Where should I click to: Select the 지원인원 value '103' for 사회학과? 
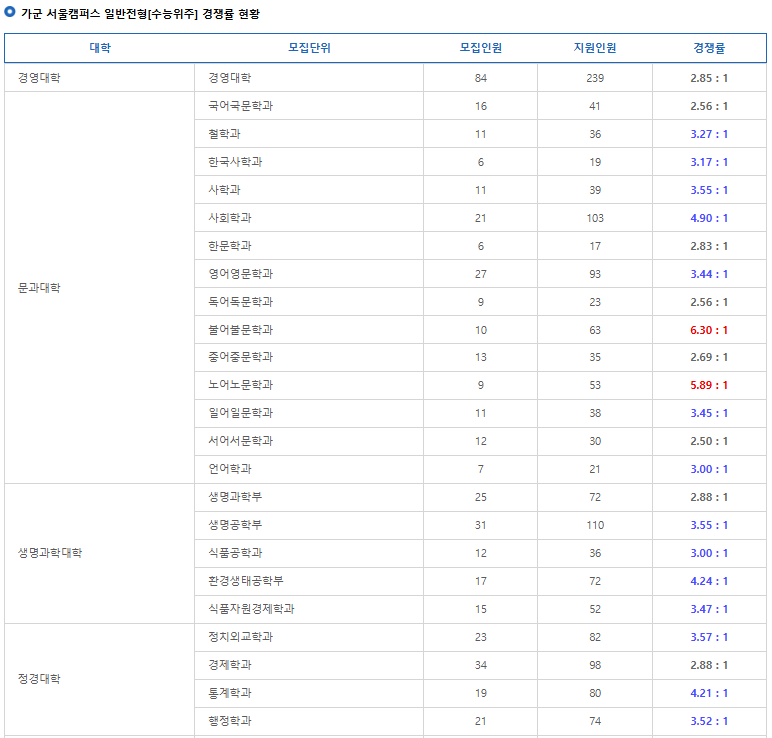(x=595, y=218)
